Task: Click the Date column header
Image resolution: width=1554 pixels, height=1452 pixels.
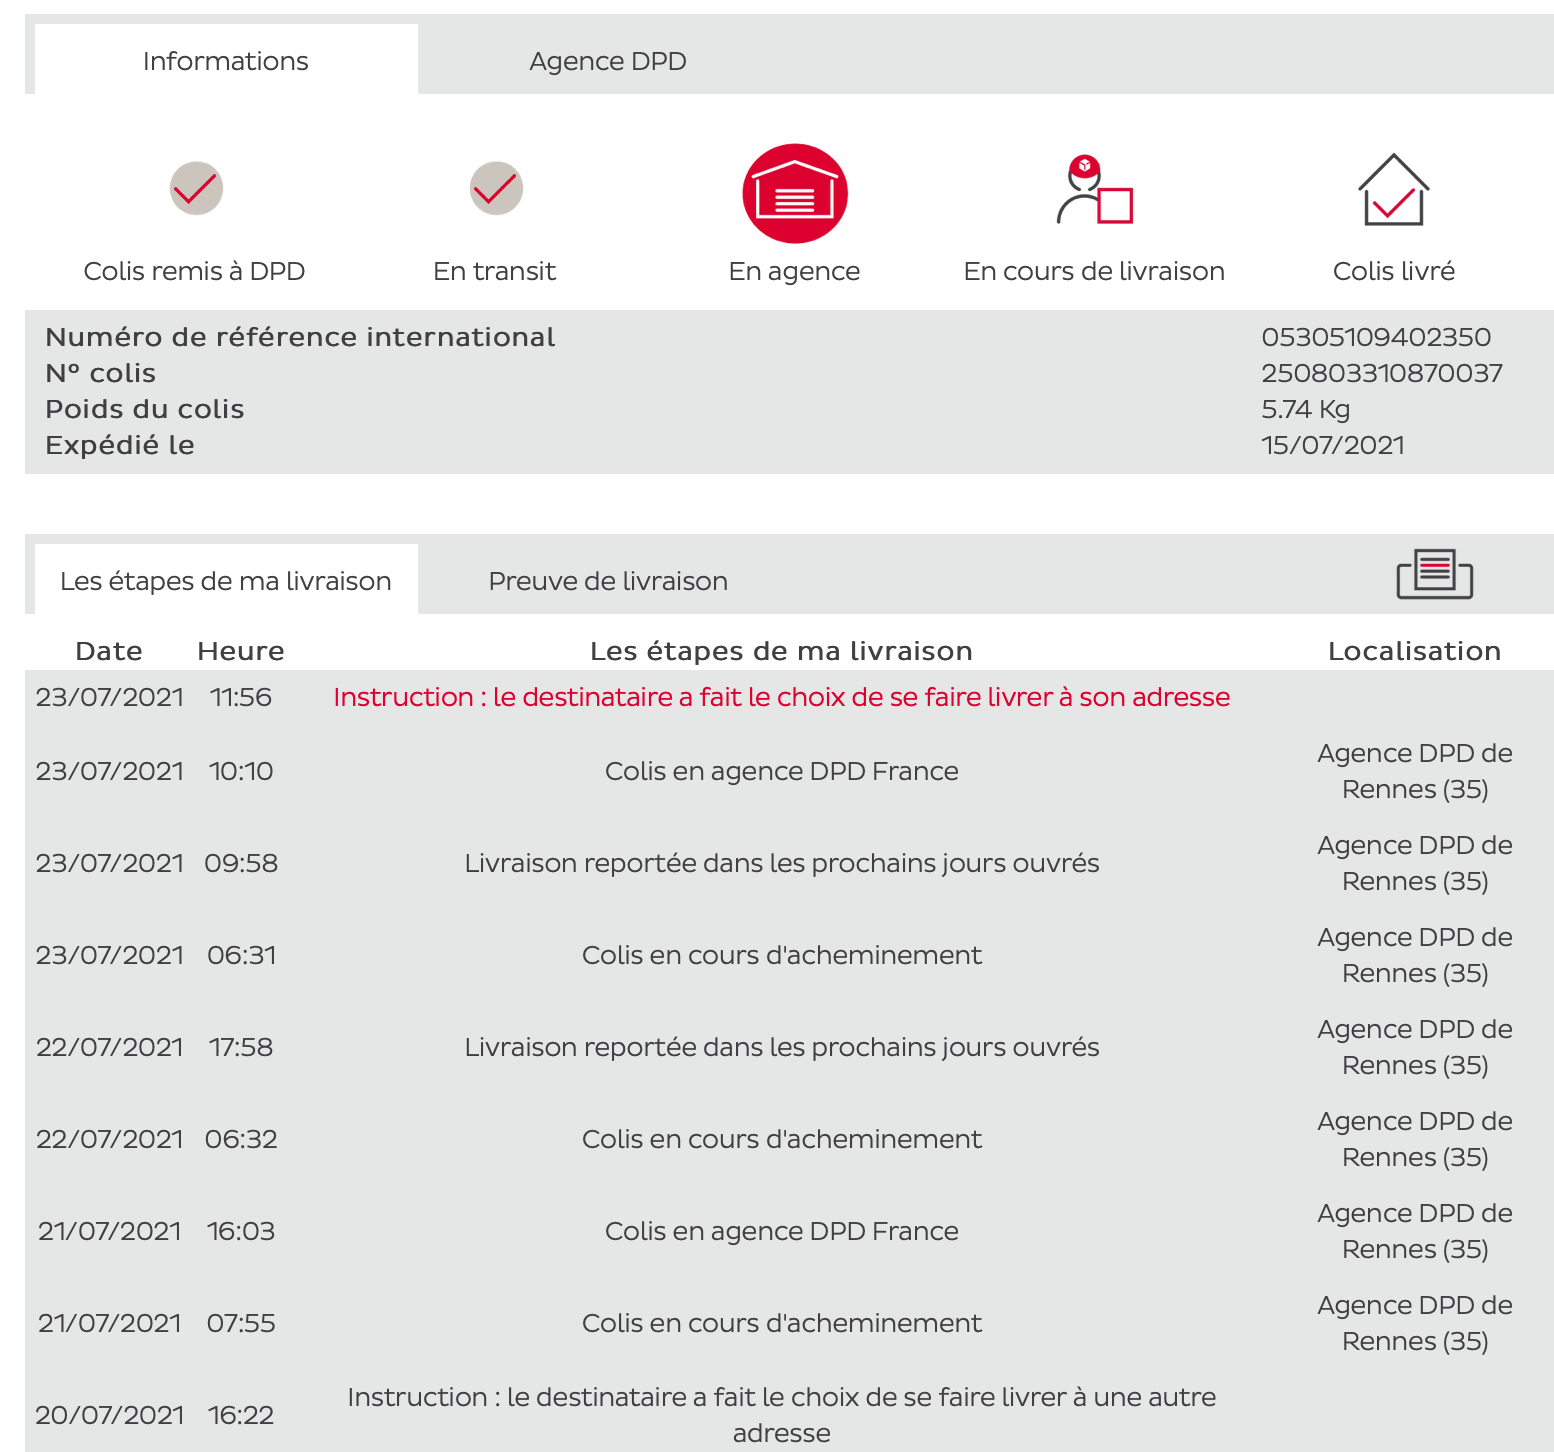Action: (109, 651)
